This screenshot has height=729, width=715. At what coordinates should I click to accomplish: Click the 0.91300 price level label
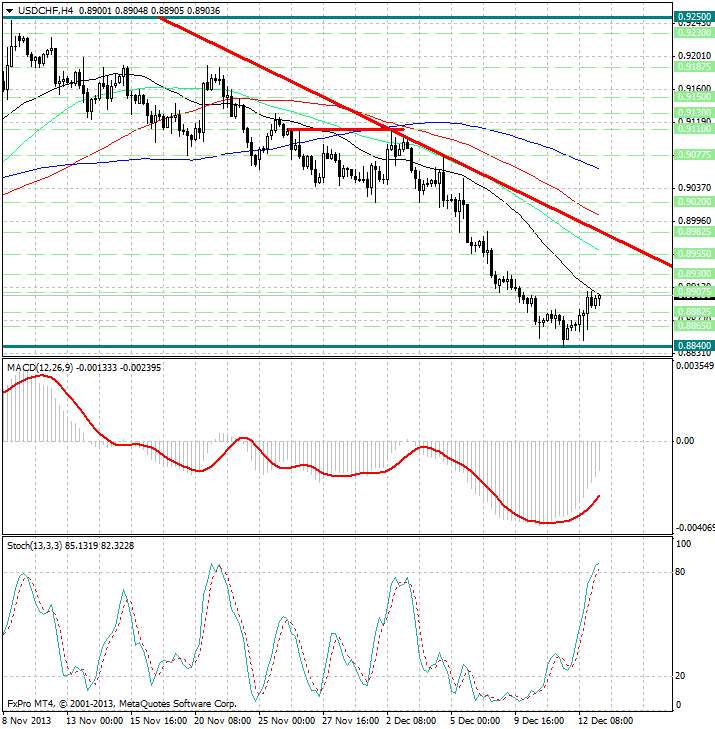coord(694,113)
